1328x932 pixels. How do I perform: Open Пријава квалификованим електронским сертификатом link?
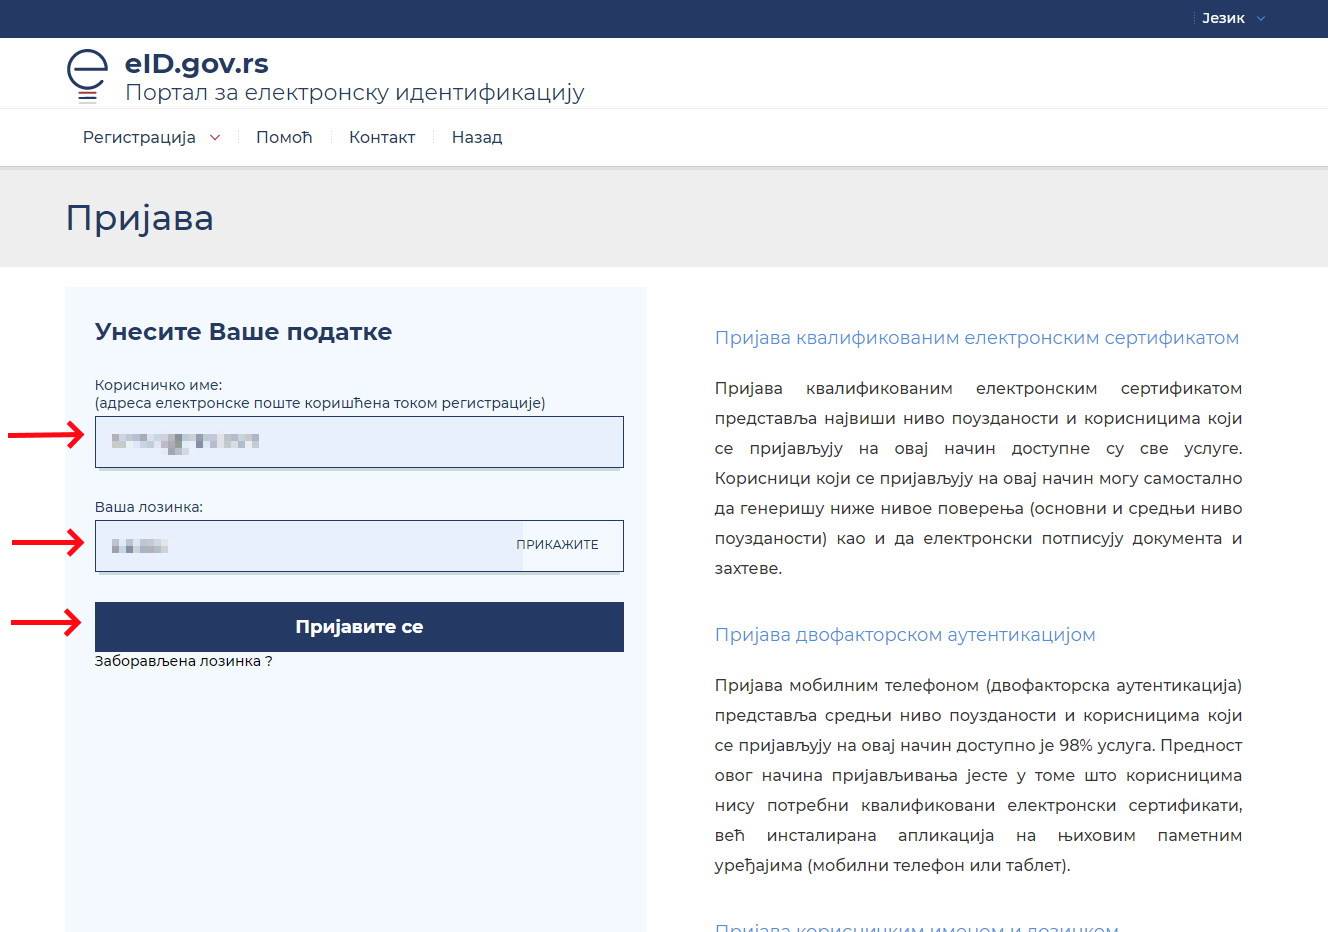pos(976,338)
